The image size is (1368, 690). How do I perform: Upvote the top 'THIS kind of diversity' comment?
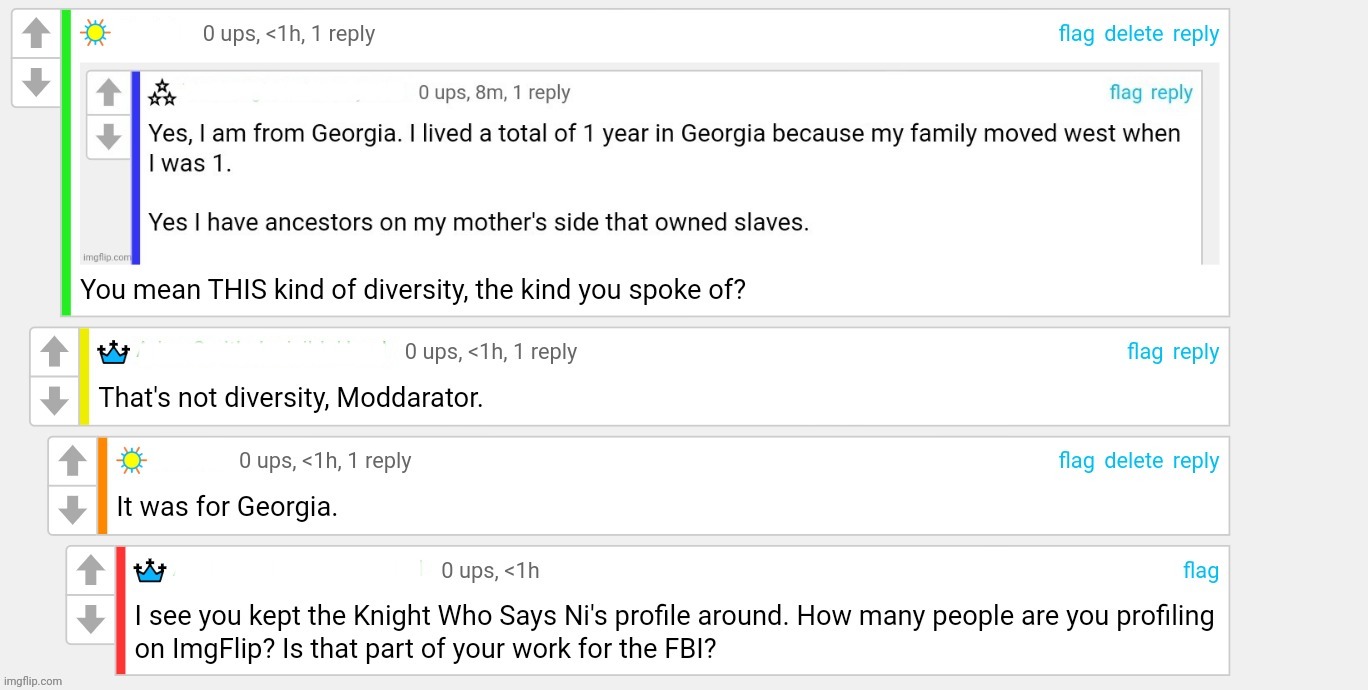coord(36,34)
